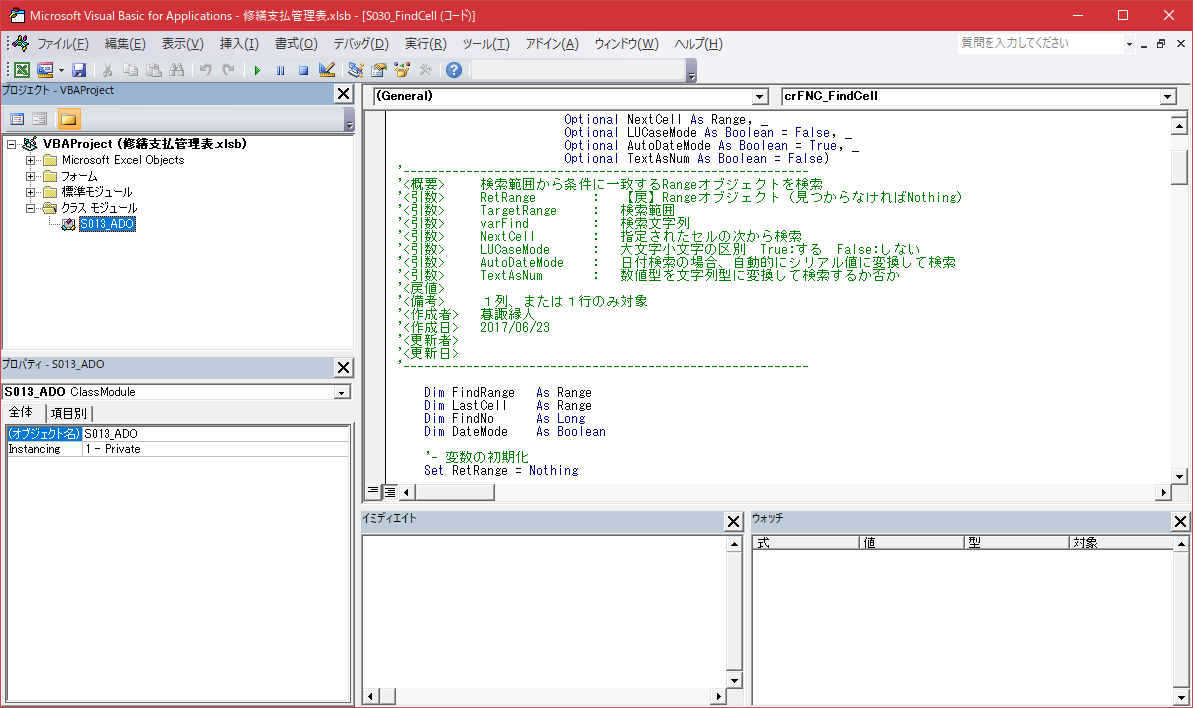1193x708 pixels.
Task: Expand the Microsoft Excel Objects folder
Action: pos(30,160)
